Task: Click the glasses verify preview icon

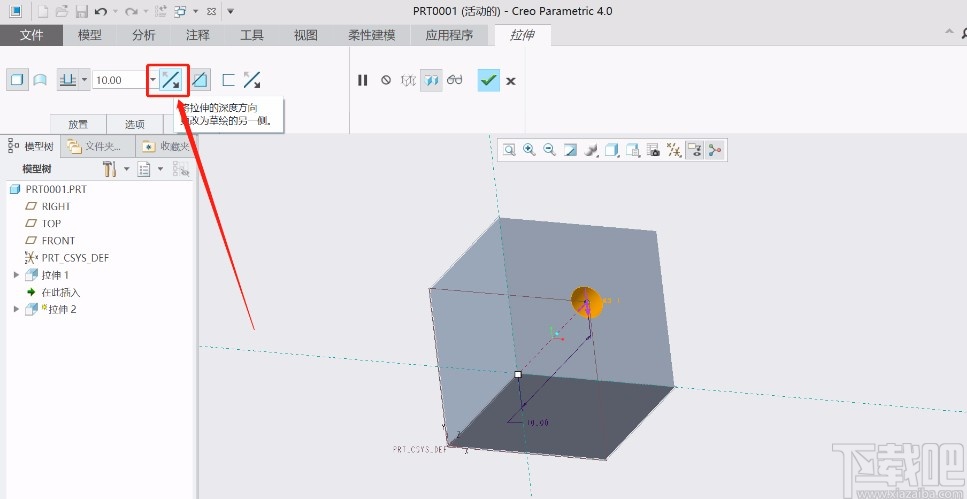Action: [x=455, y=80]
